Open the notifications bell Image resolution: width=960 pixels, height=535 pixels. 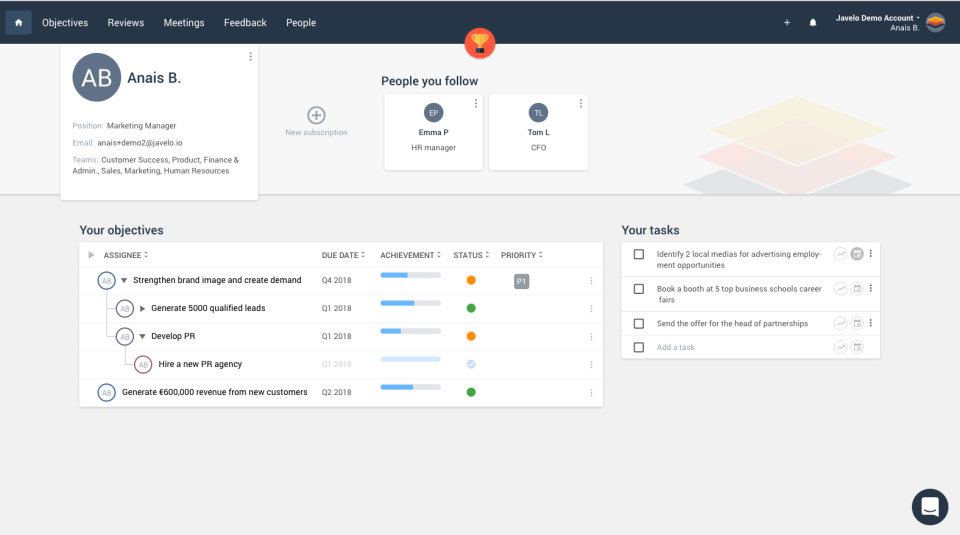coord(813,22)
